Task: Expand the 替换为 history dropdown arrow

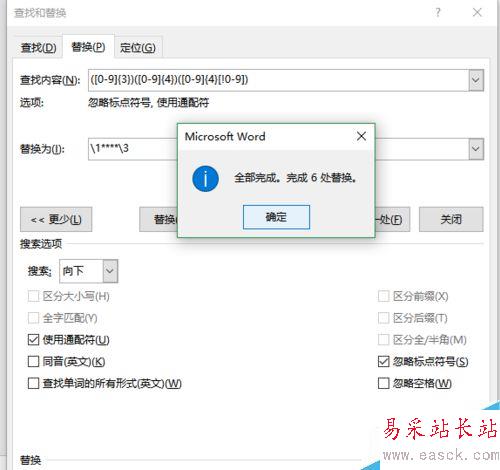Action: (476, 149)
